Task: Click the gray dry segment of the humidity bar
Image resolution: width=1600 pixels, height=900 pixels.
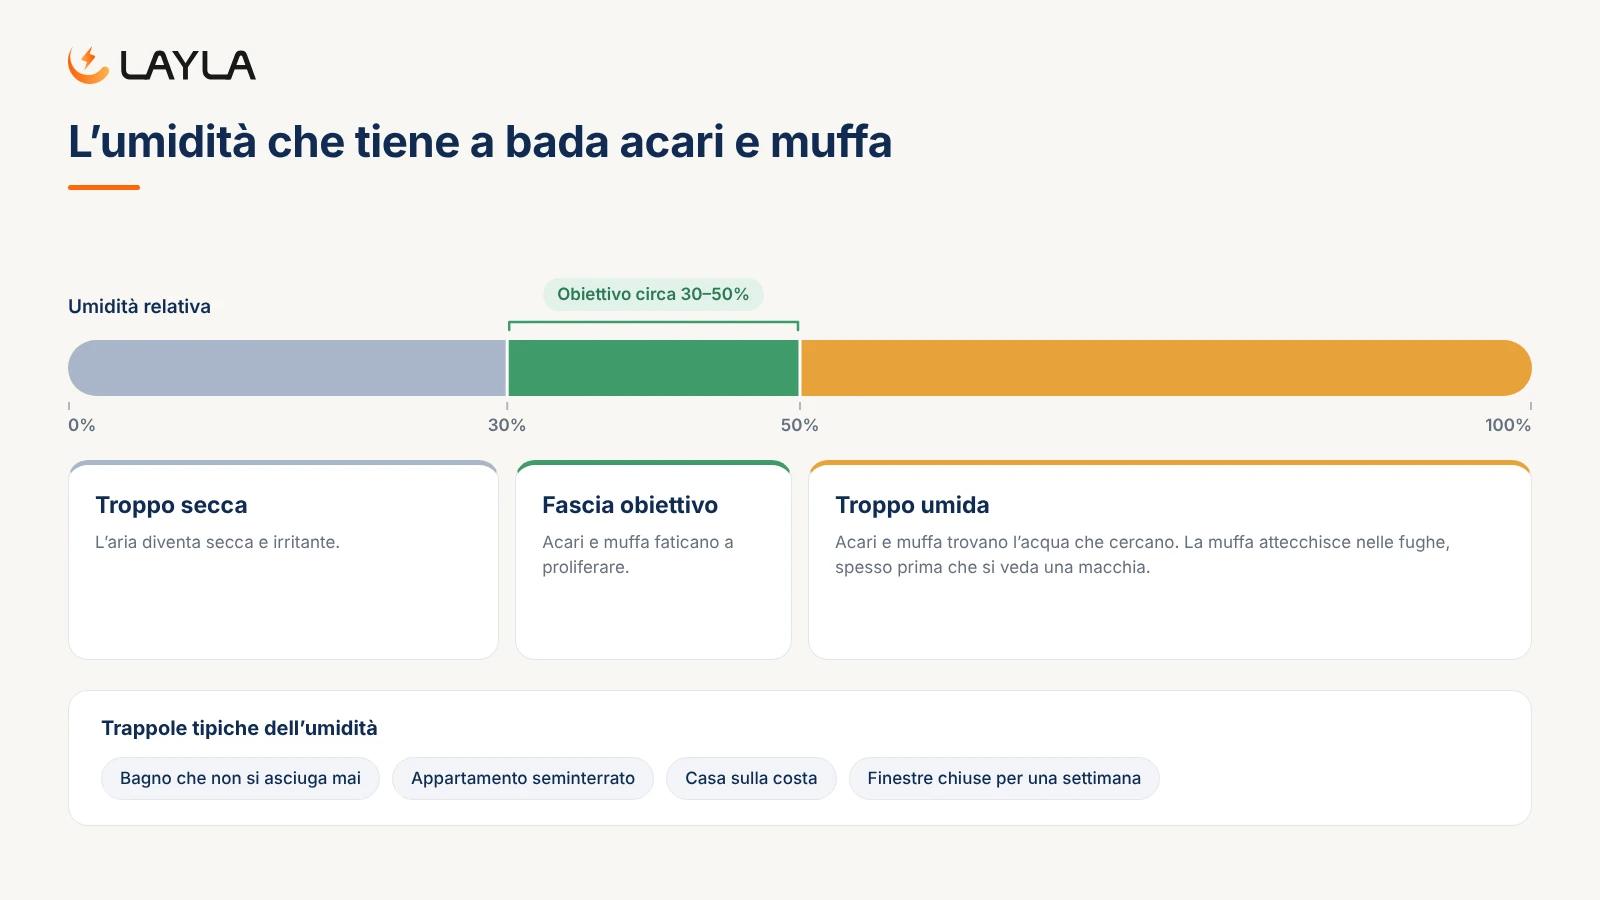Action: click(x=287, y=368)
